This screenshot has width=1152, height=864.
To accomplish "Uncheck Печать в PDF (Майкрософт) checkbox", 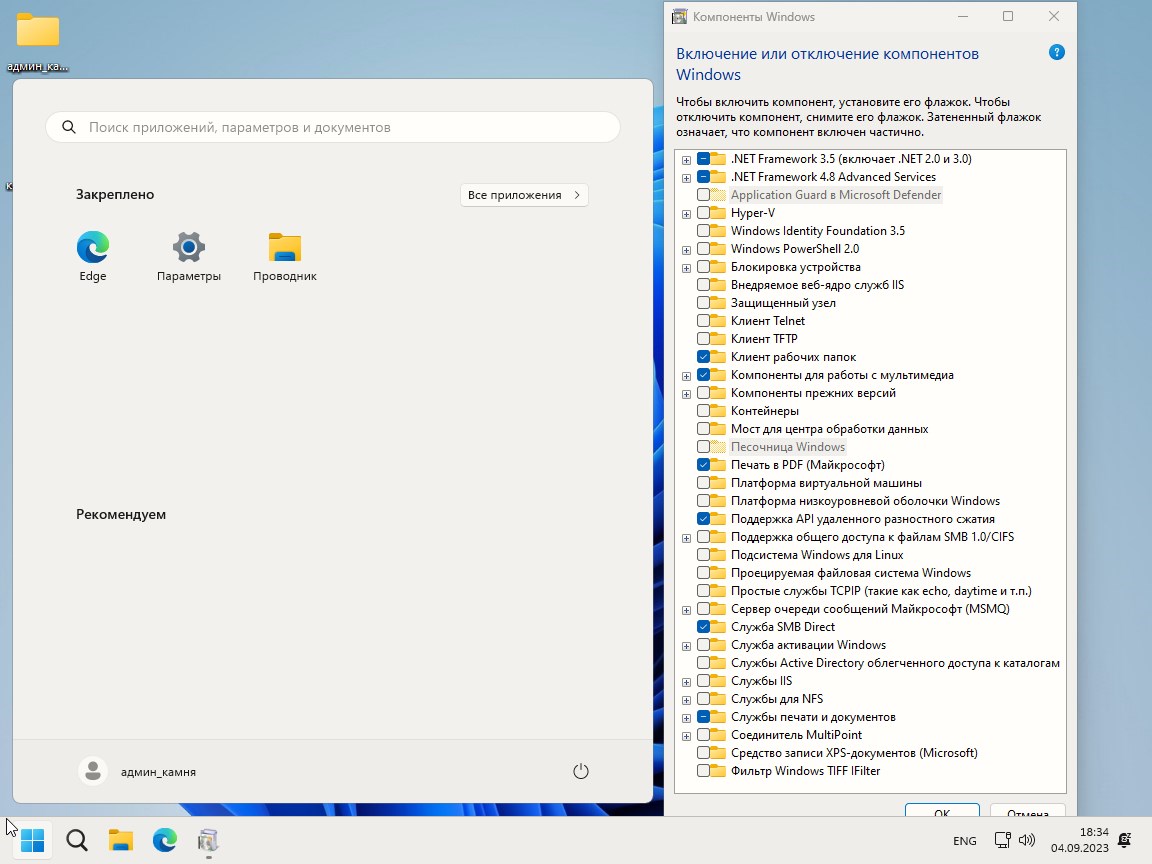I will click(x=703, y=465).
